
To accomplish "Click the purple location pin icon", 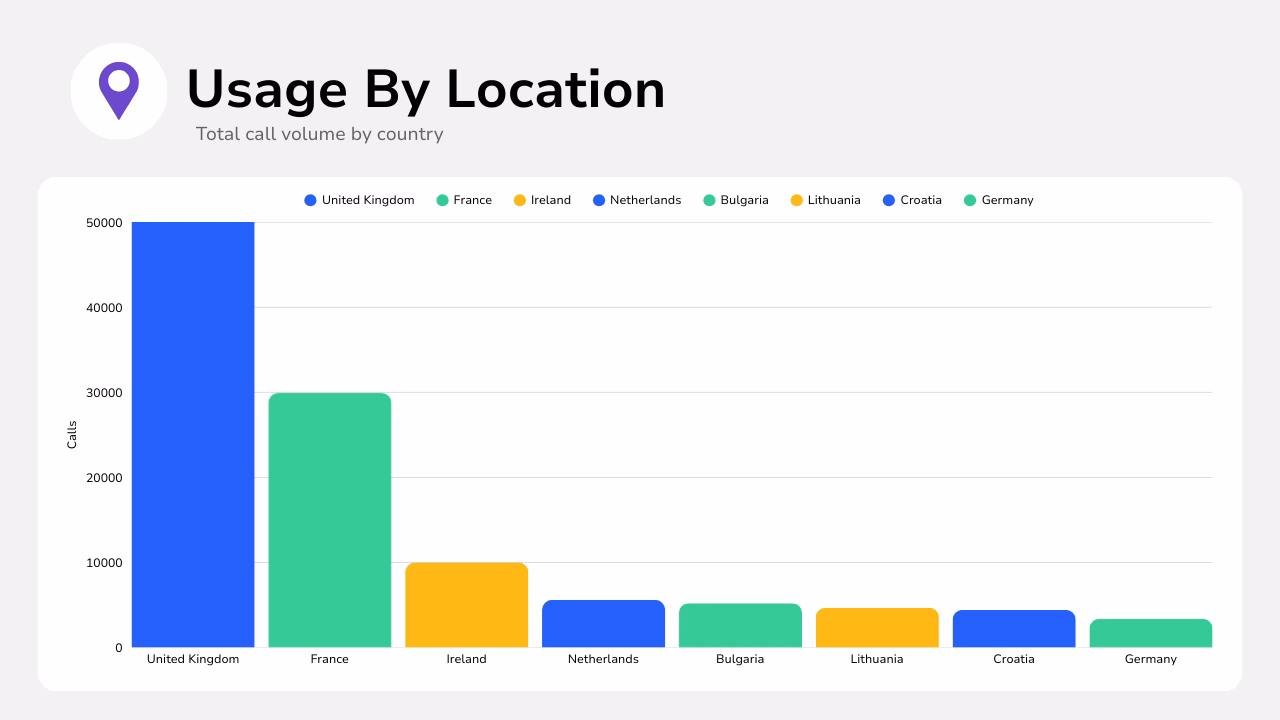I will (119, 89).
